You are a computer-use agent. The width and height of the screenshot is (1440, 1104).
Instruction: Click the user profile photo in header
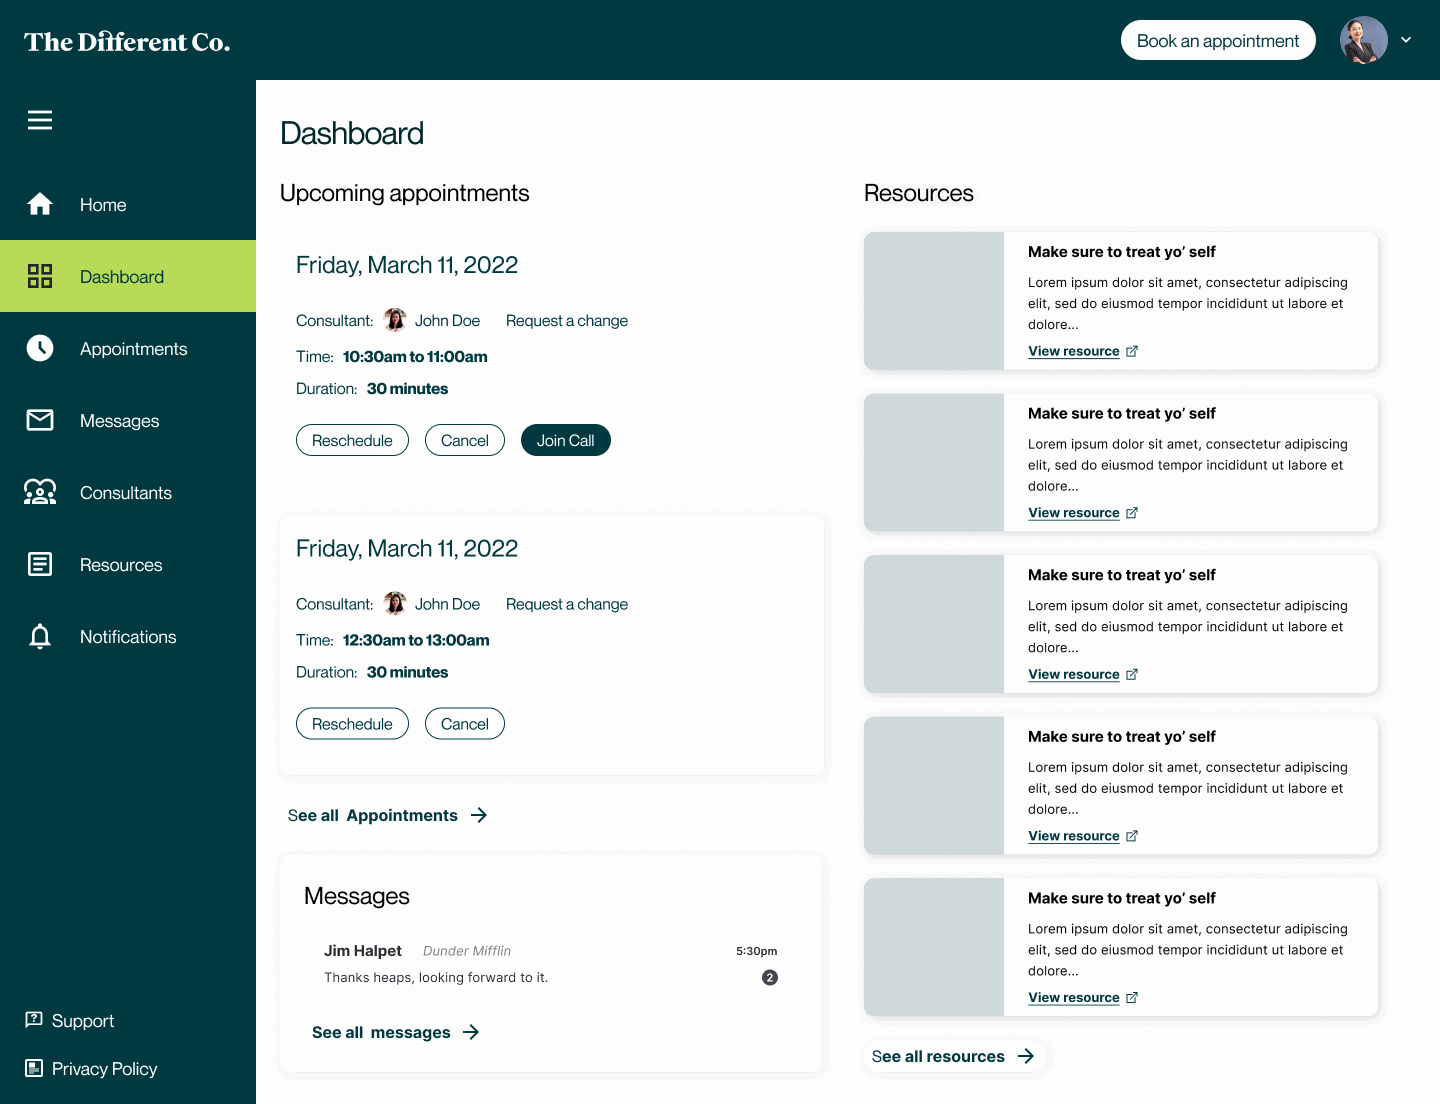[1364, 40]
